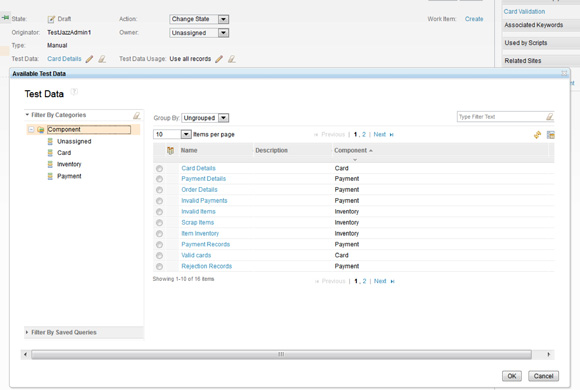Screen dimensions: 580x390
Task: Select the Payment Details radio button
Action: [159, 179]
